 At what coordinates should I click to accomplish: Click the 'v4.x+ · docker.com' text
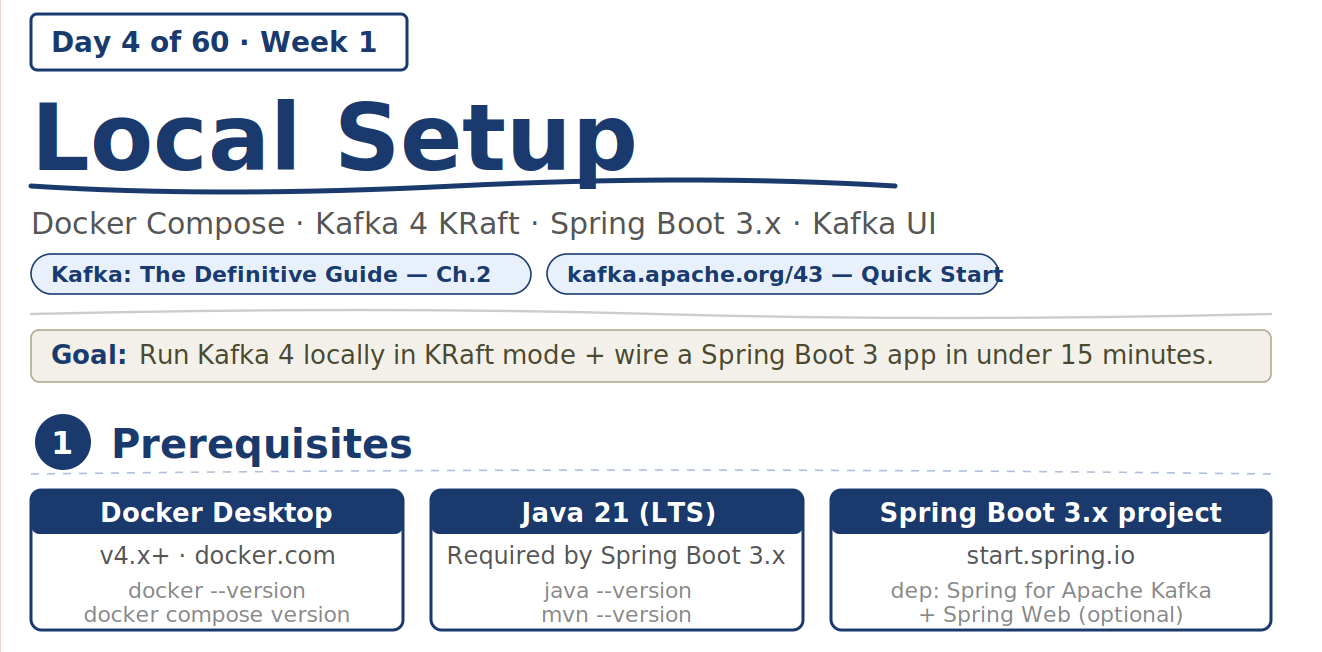(217, 556)
